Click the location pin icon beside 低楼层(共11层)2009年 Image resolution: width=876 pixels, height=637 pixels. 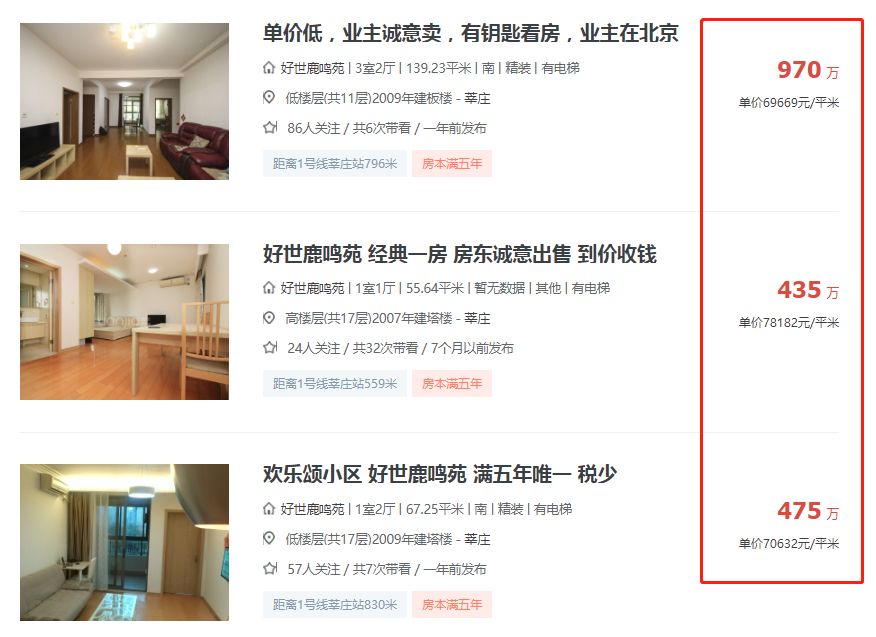(269, 98)
